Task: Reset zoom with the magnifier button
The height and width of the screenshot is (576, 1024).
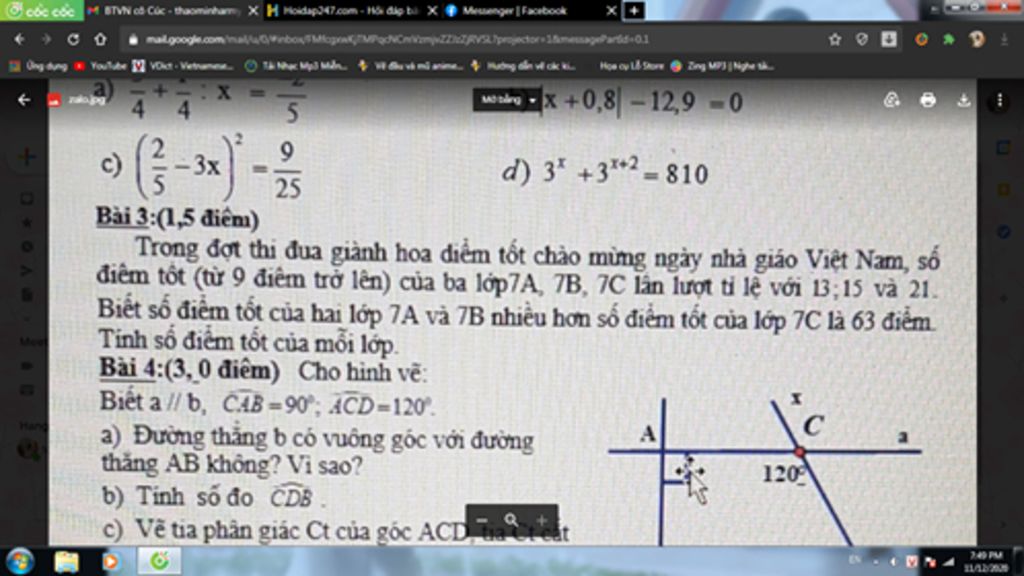Action: click(x=511, y=520)
